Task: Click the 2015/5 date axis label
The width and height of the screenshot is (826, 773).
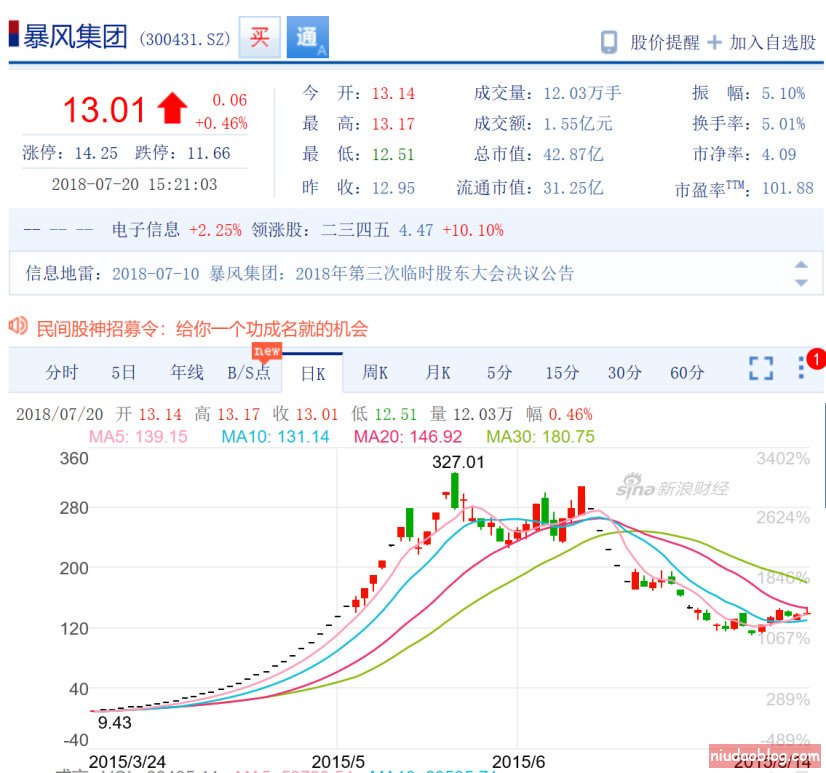Action: (338, 761)
